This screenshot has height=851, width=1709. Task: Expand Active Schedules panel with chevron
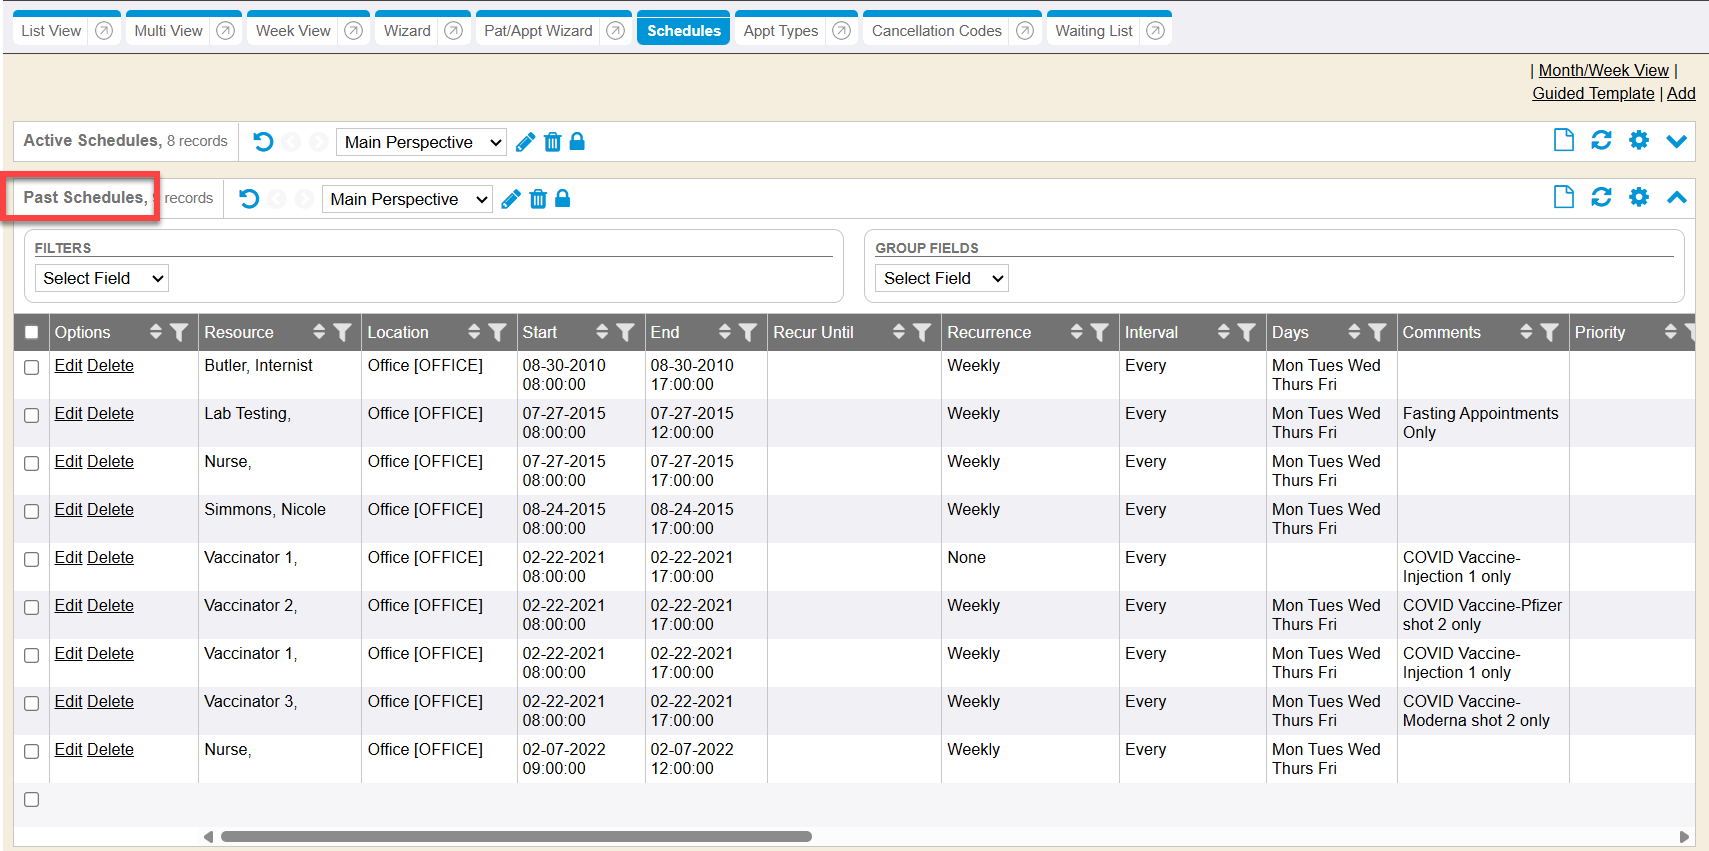pyautogui.click(x=1676, y=141)
